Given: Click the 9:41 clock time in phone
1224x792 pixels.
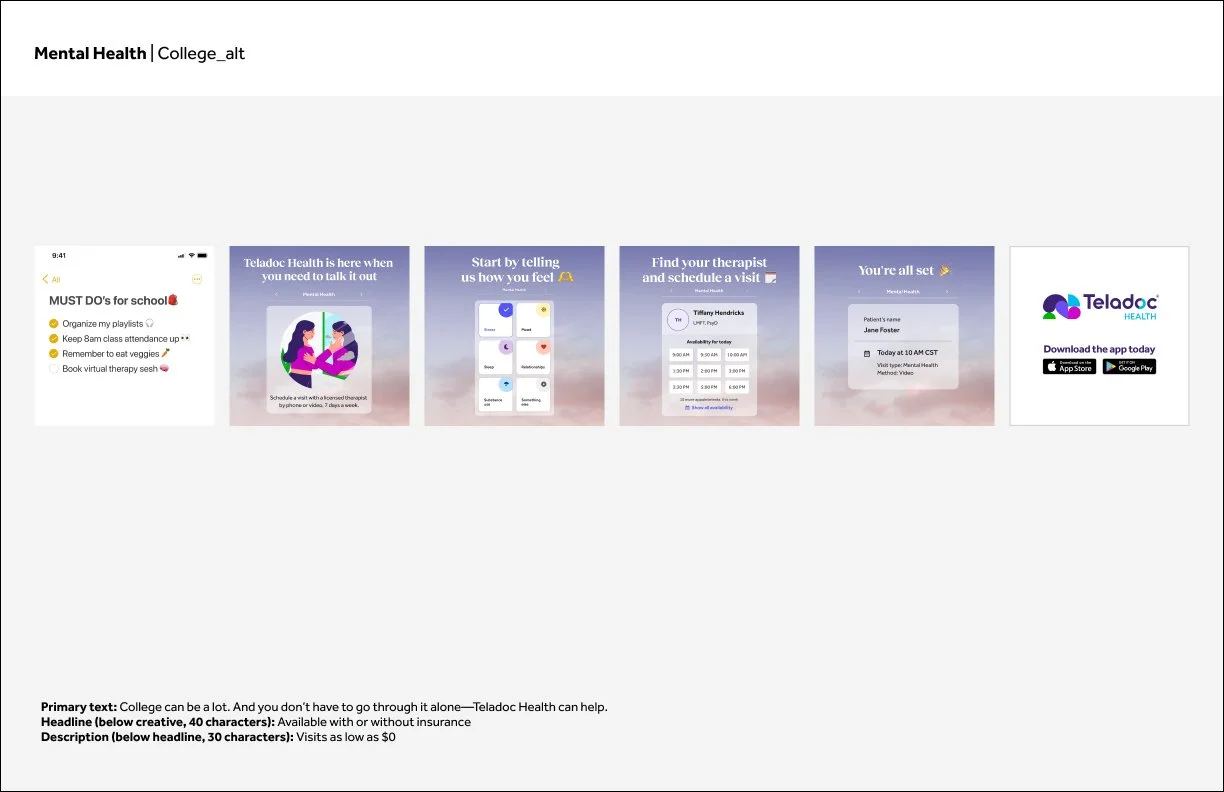Looking at the screenshot, I should click(59, 256).
